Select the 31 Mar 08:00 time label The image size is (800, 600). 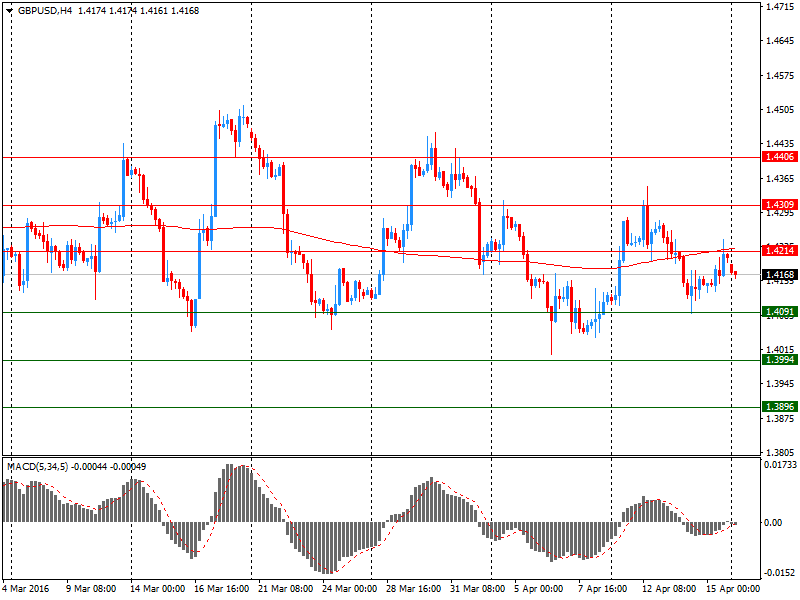[478, 589]
